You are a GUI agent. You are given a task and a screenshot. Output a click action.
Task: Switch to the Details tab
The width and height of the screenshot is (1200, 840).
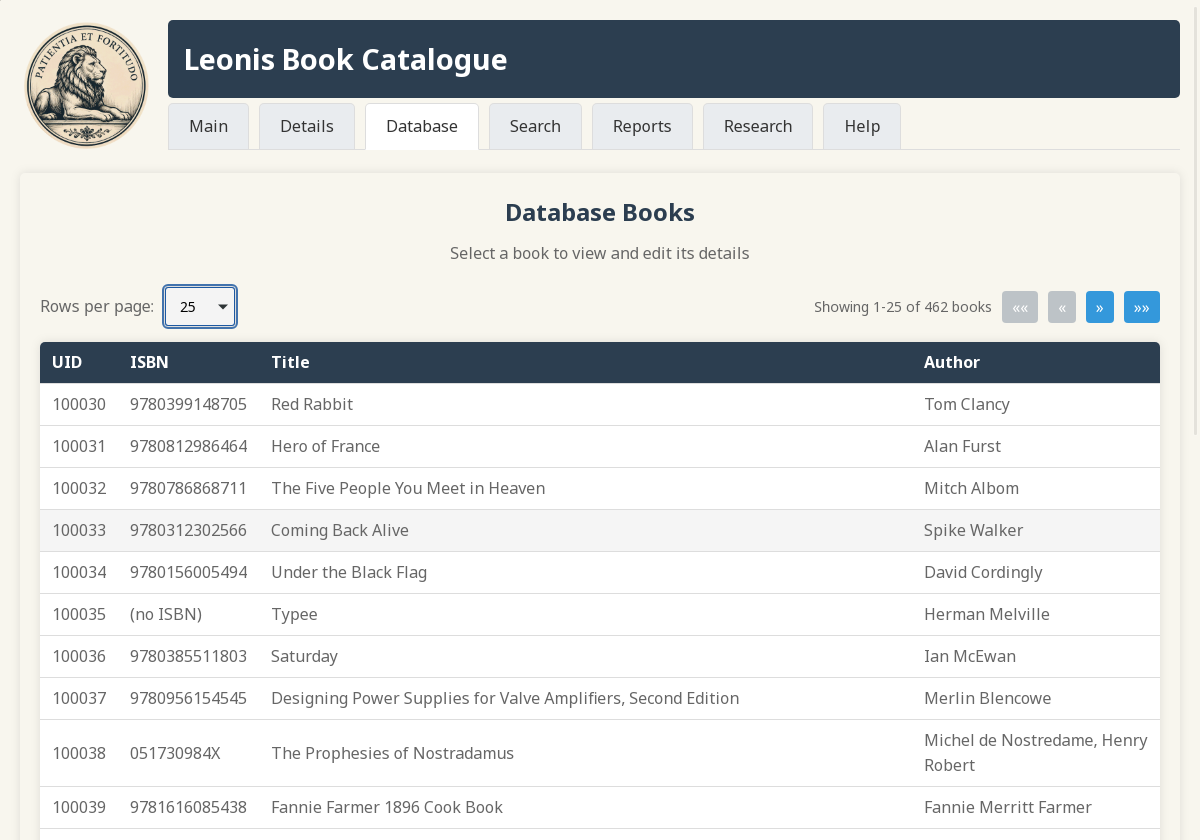click(307, 126)
